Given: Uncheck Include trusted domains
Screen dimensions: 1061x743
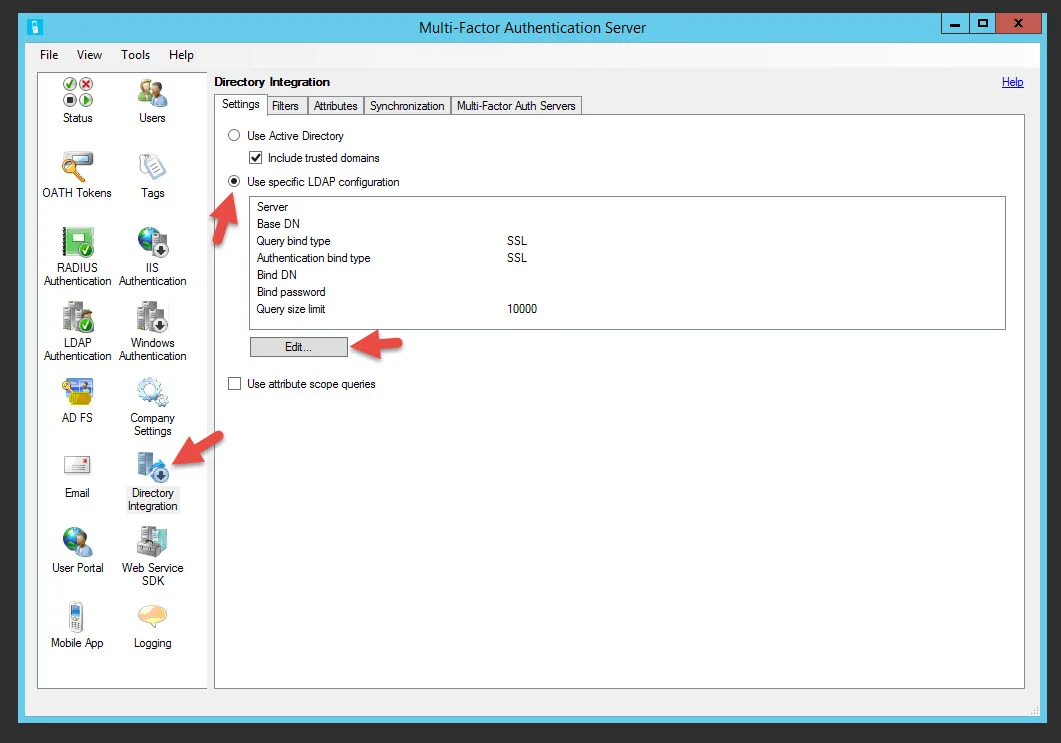Looking at the screenshot, I should [x=256, y=158].
